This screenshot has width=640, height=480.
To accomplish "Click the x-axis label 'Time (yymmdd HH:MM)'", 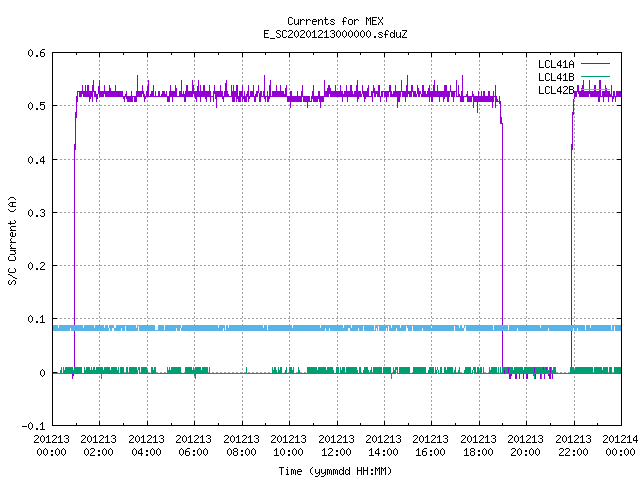I will pyautogui.click(x=335, y=471).
